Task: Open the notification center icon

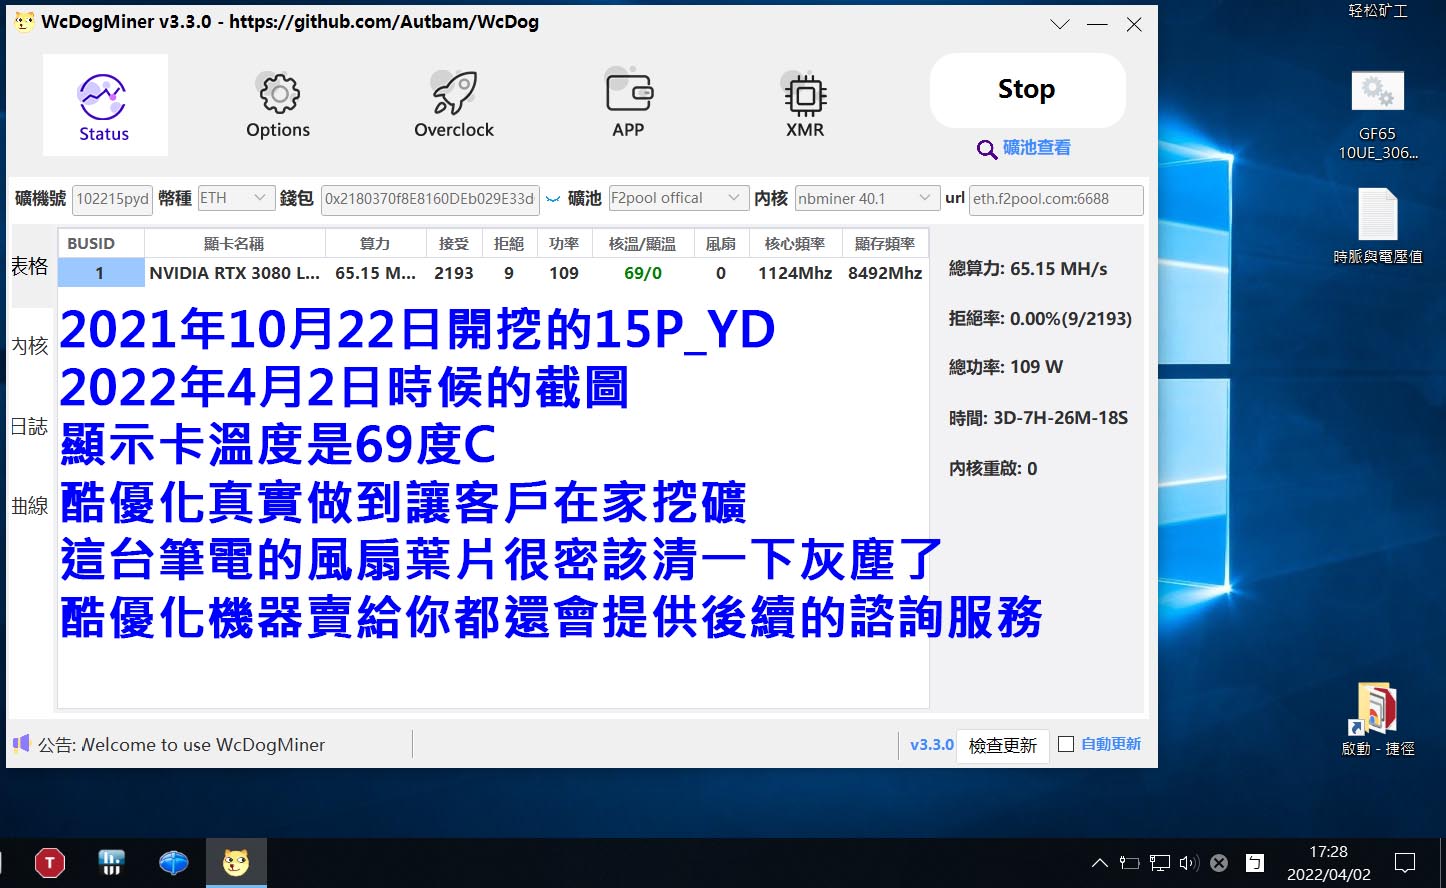Action: coord(1405,862)
